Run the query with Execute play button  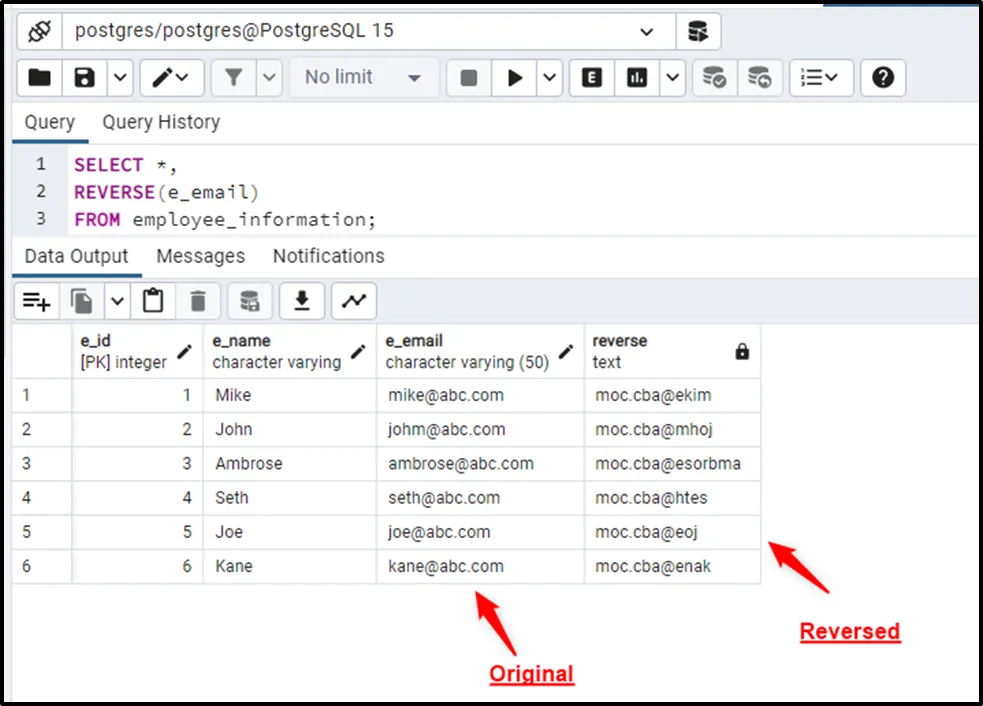coord(515,78)
